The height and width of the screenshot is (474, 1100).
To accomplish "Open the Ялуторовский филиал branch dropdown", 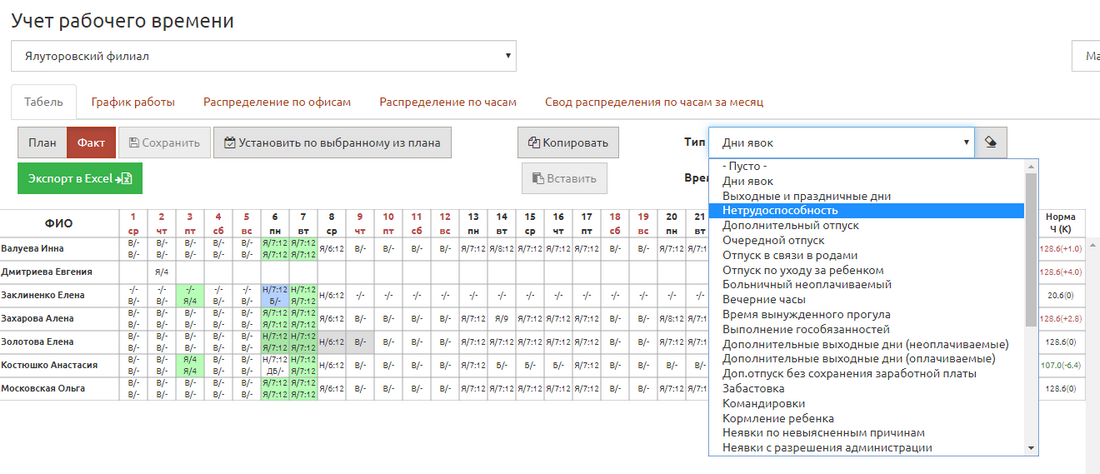I will [264, 56].
